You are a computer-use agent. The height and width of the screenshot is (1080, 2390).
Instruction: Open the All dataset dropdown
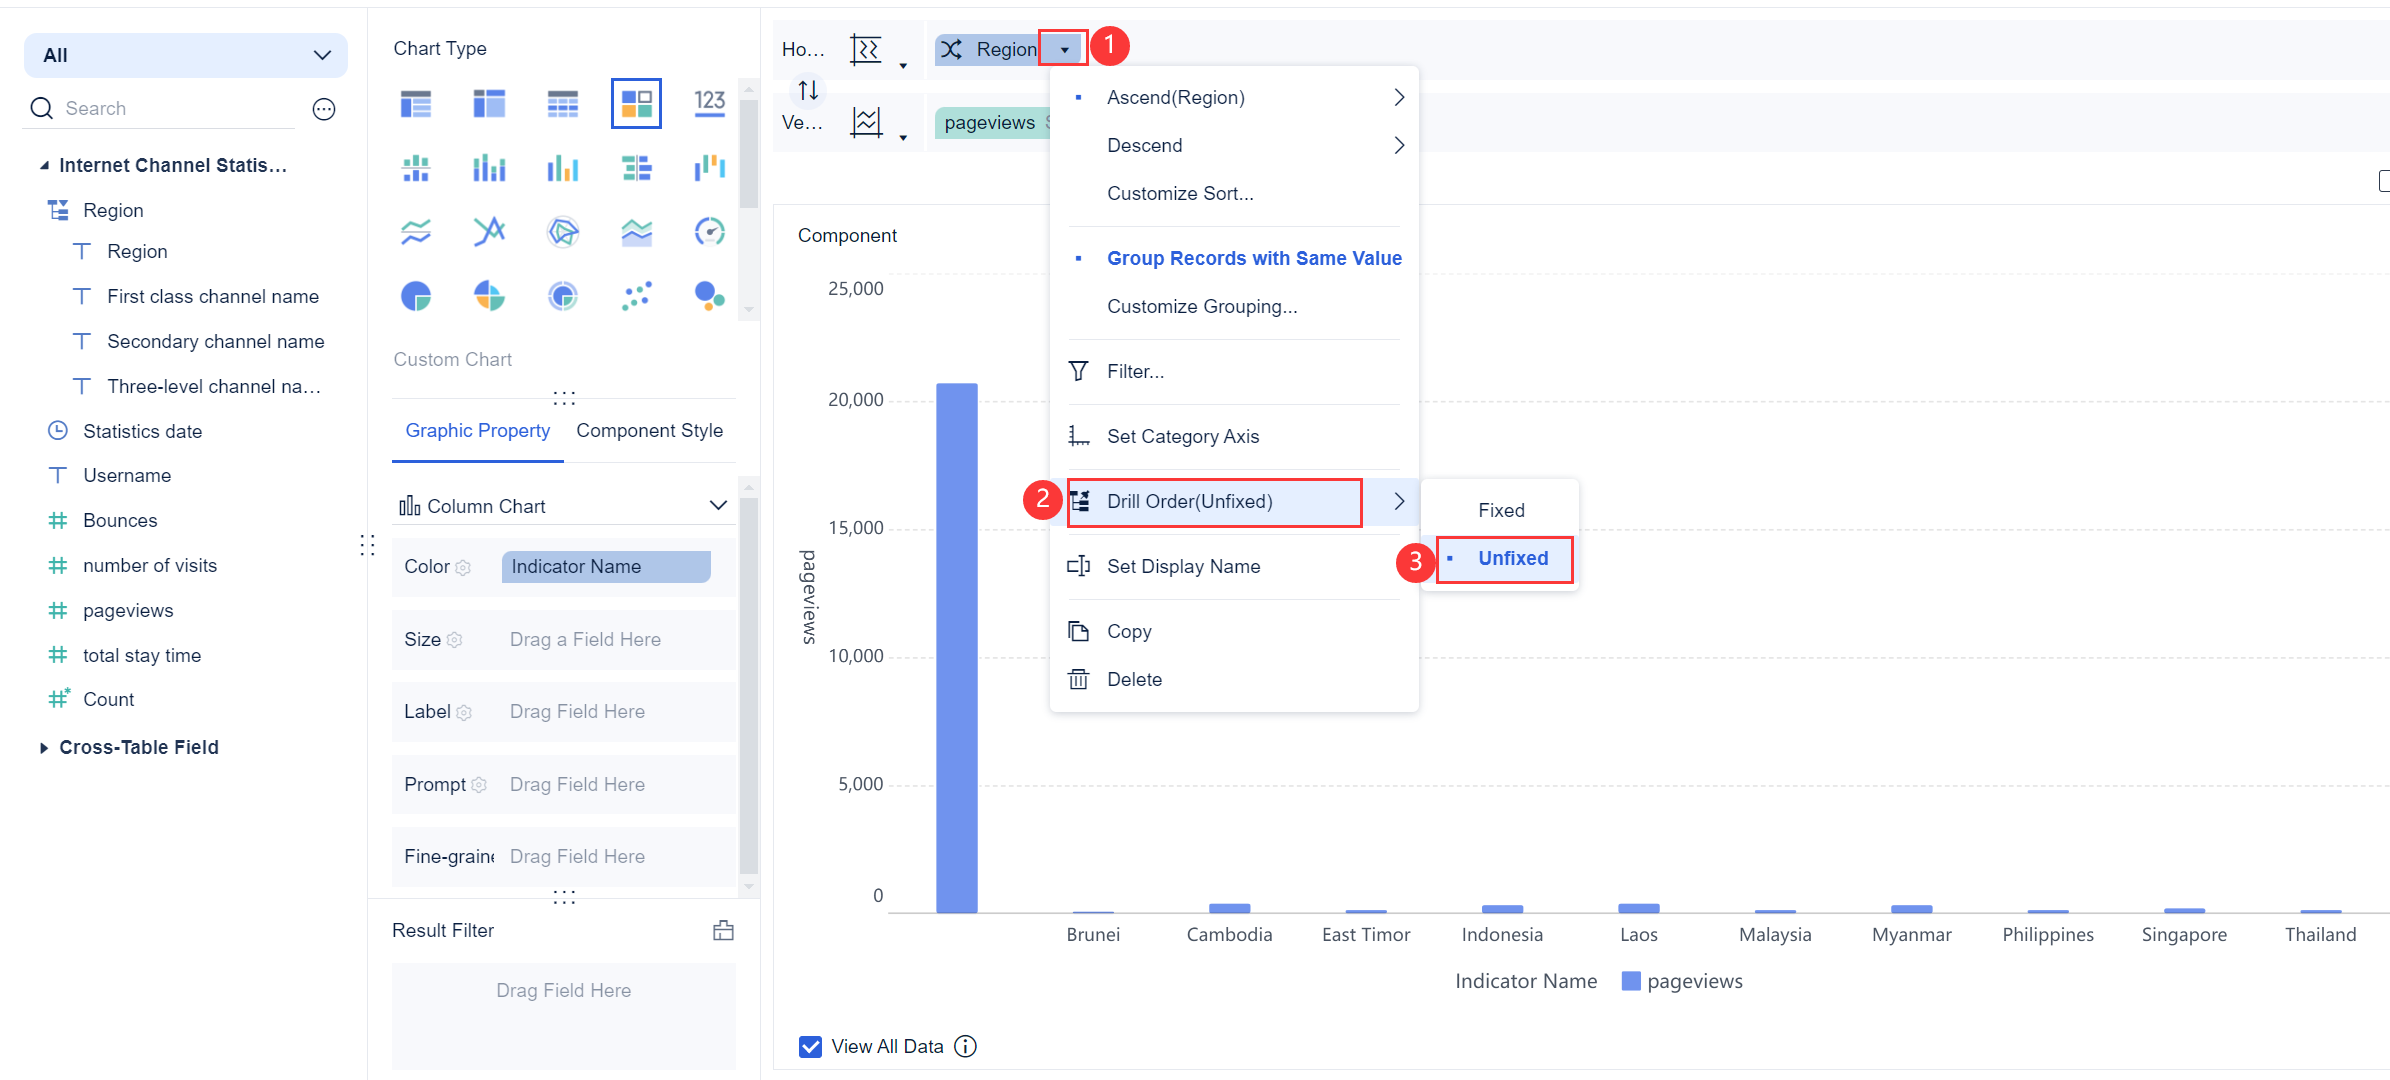186,55
